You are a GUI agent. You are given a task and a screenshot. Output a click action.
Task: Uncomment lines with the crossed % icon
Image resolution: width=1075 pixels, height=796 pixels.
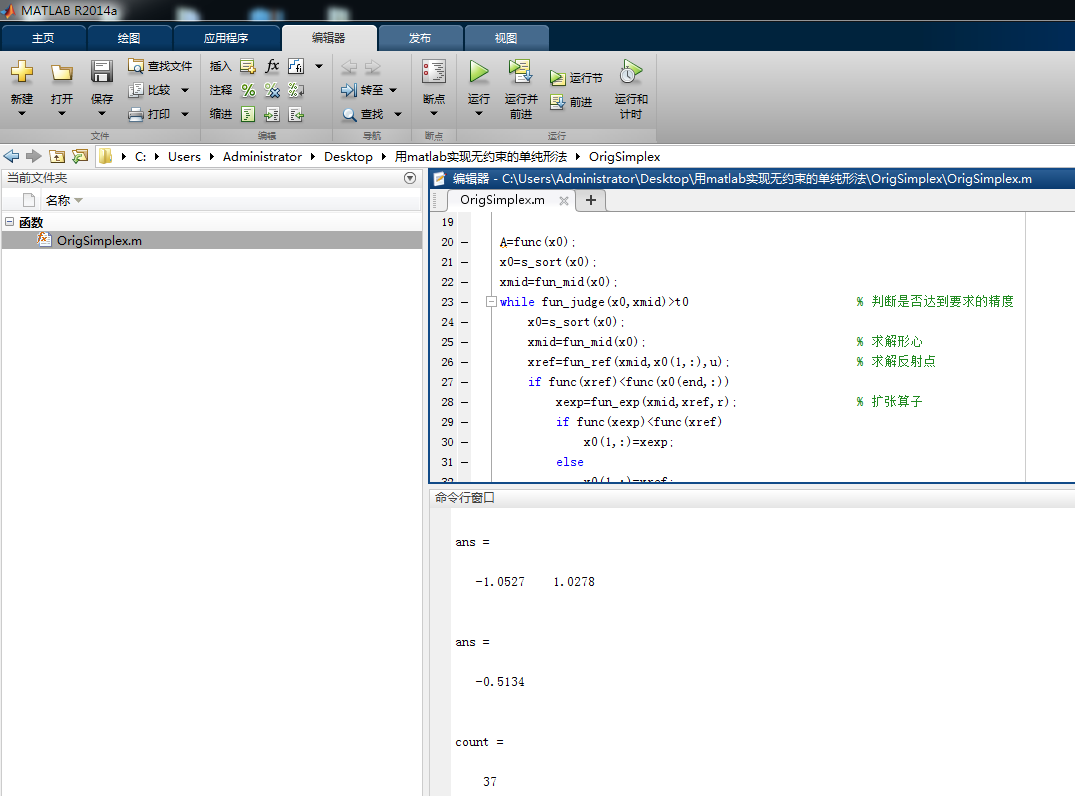tap(272, 90)
